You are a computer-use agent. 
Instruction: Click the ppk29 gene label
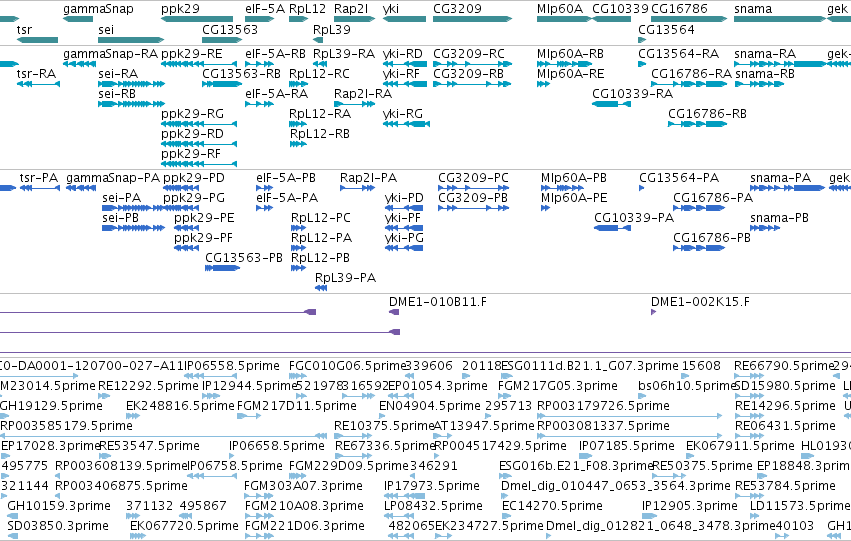180,9
